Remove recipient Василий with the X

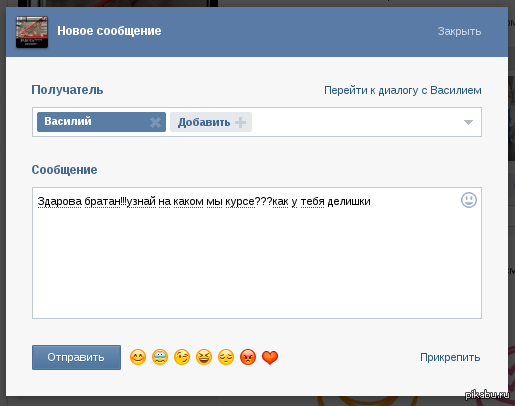pyautogui.click(x=155, y=122)
